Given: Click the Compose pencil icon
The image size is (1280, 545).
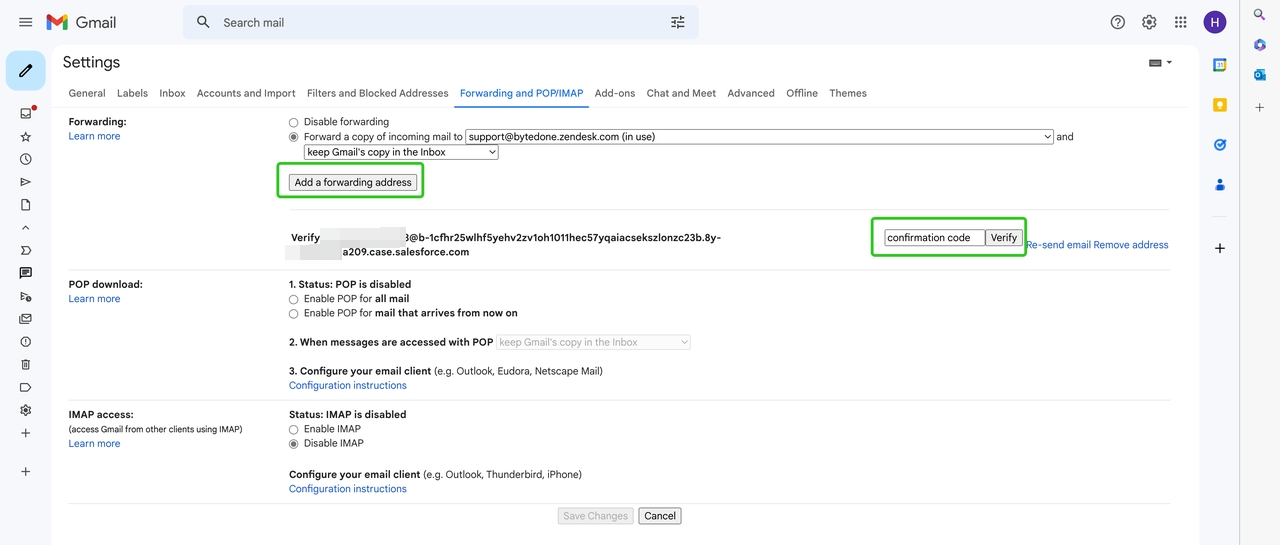Looking at the screenshot, I should point(26,71).
